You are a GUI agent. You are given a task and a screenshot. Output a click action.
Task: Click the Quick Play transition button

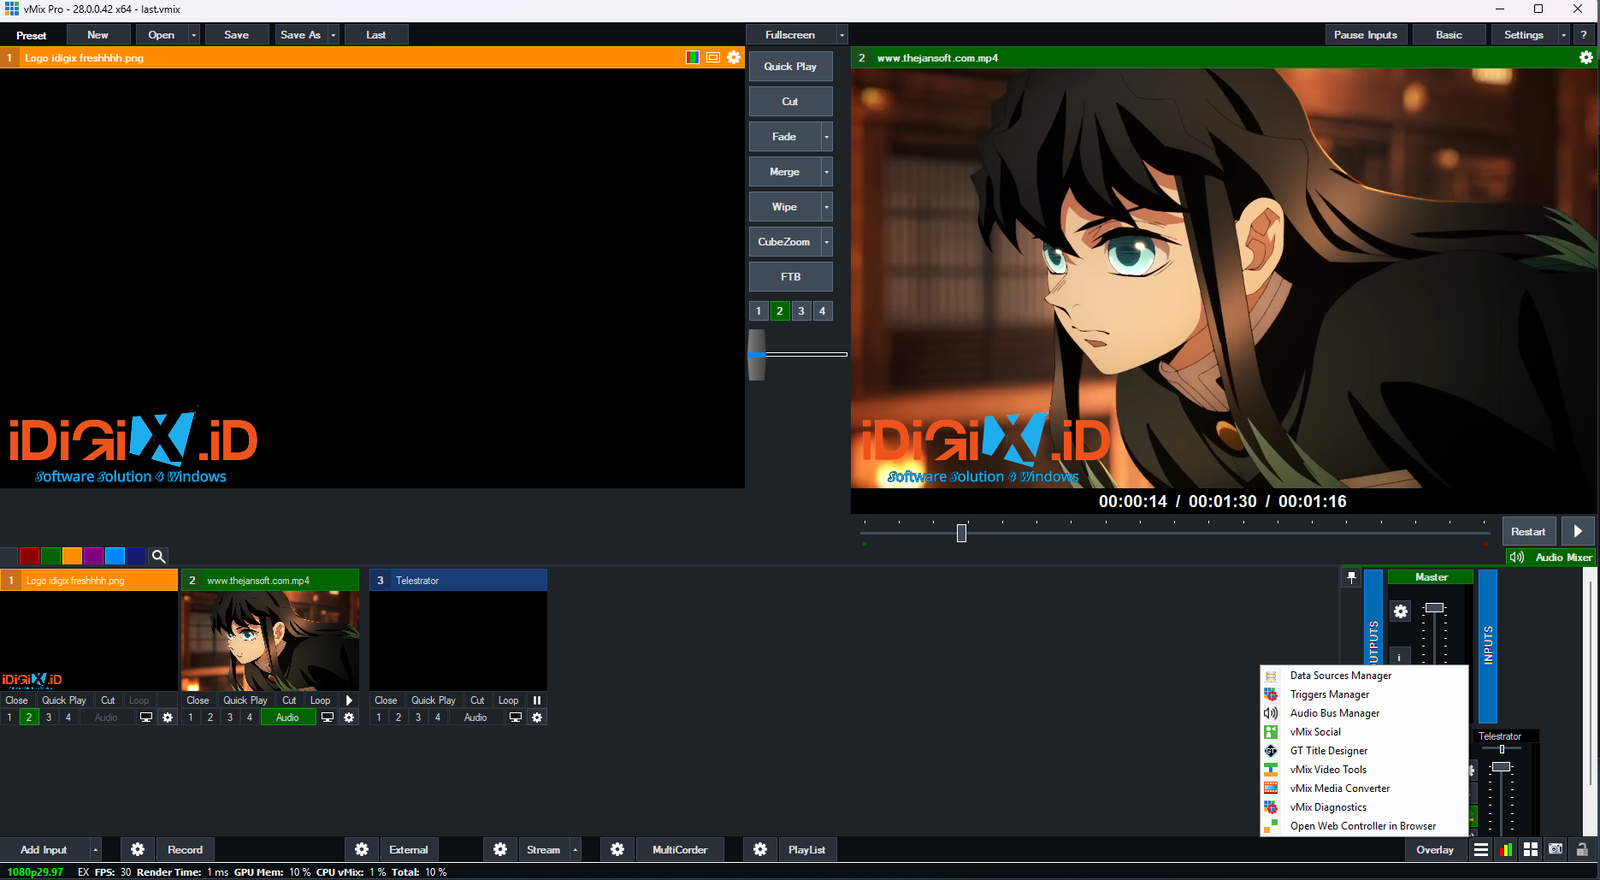point(790,67)
